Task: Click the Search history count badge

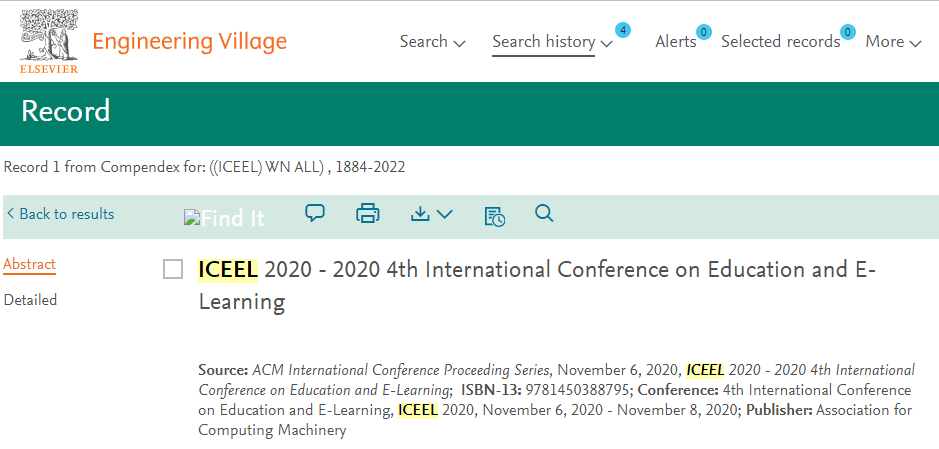Action: coord(623,29)
